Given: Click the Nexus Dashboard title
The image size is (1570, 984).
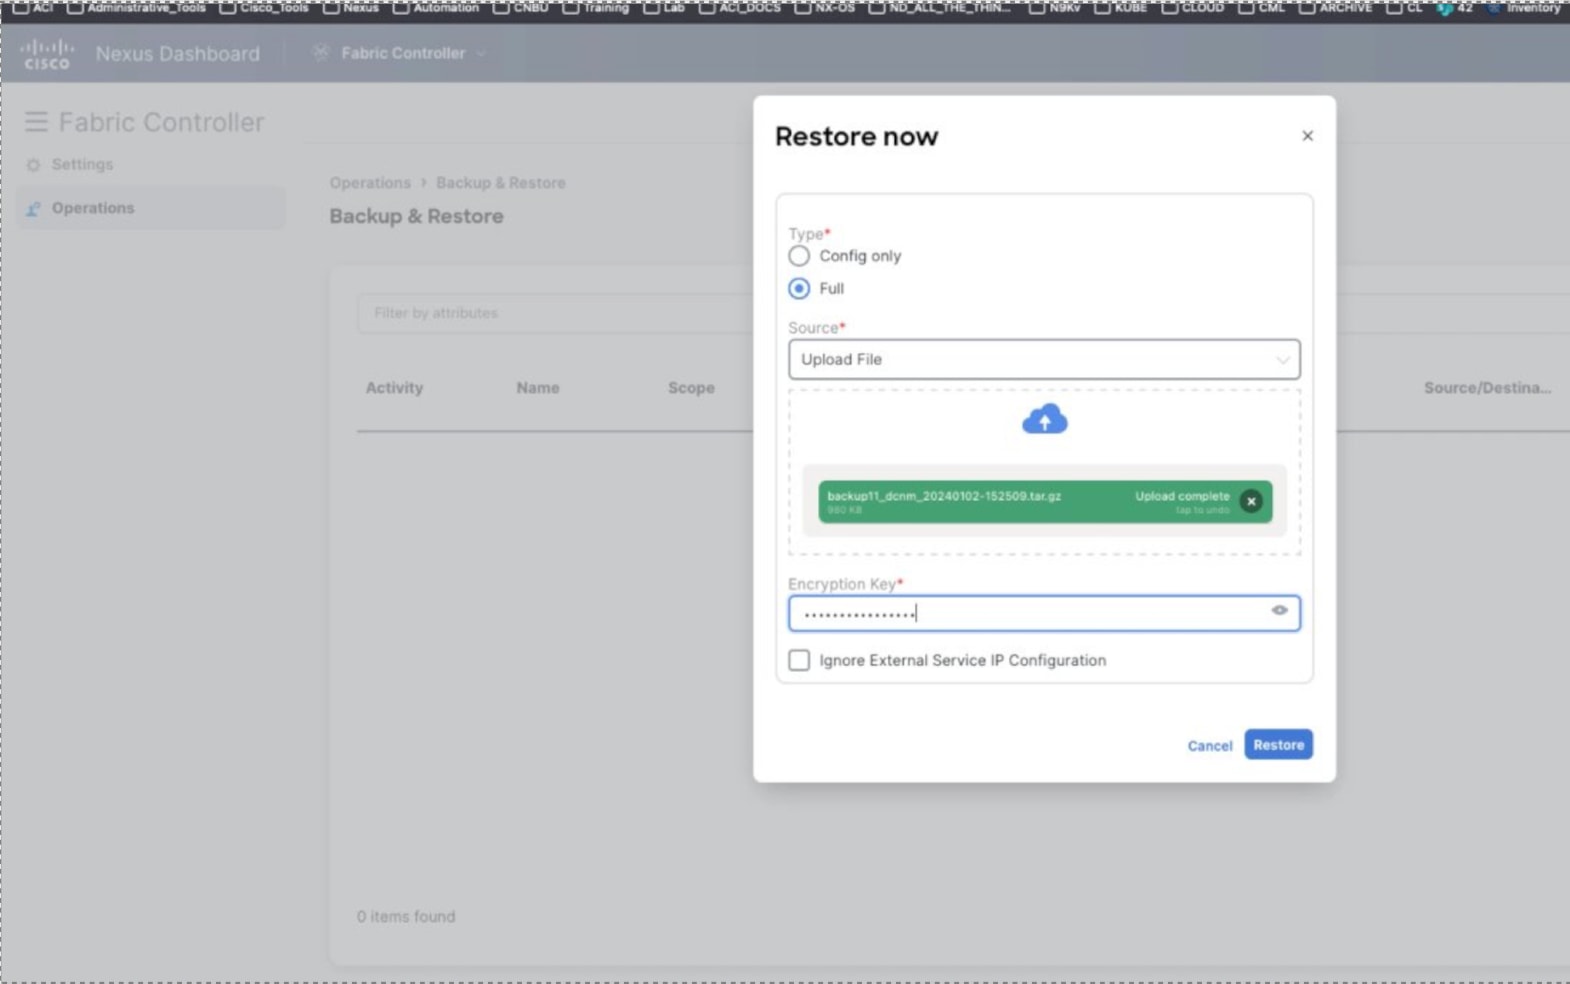Looking at the screenshot, I should click(x=177, y=54).
